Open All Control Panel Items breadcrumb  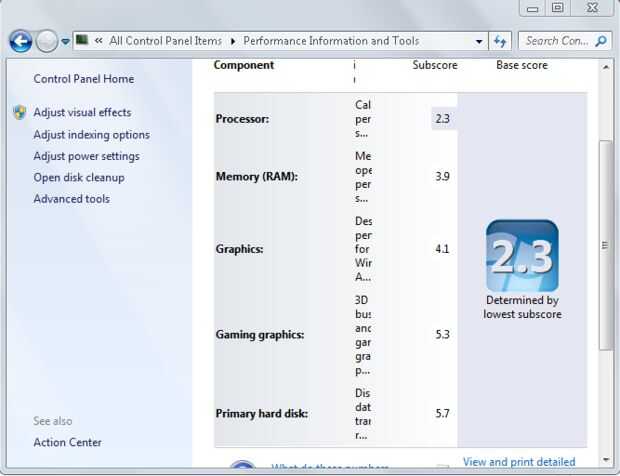(165, 41)
